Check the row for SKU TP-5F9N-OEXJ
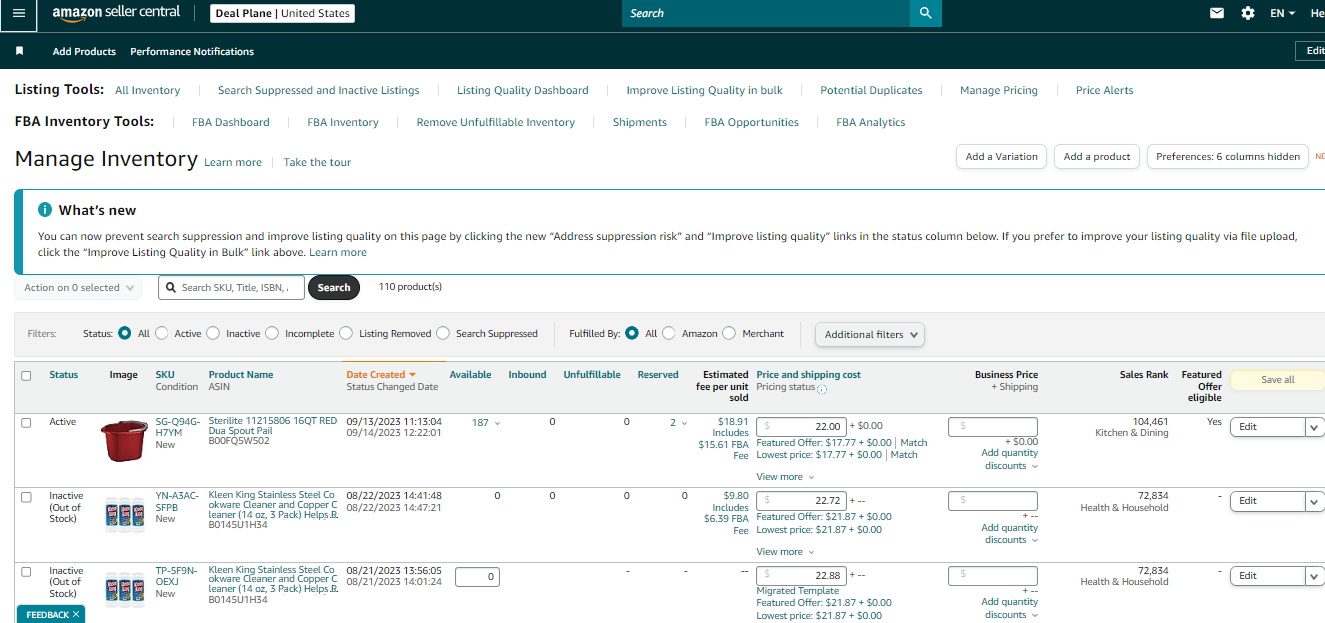Screen dimensions: 1325x623 [x=26, y=572]
